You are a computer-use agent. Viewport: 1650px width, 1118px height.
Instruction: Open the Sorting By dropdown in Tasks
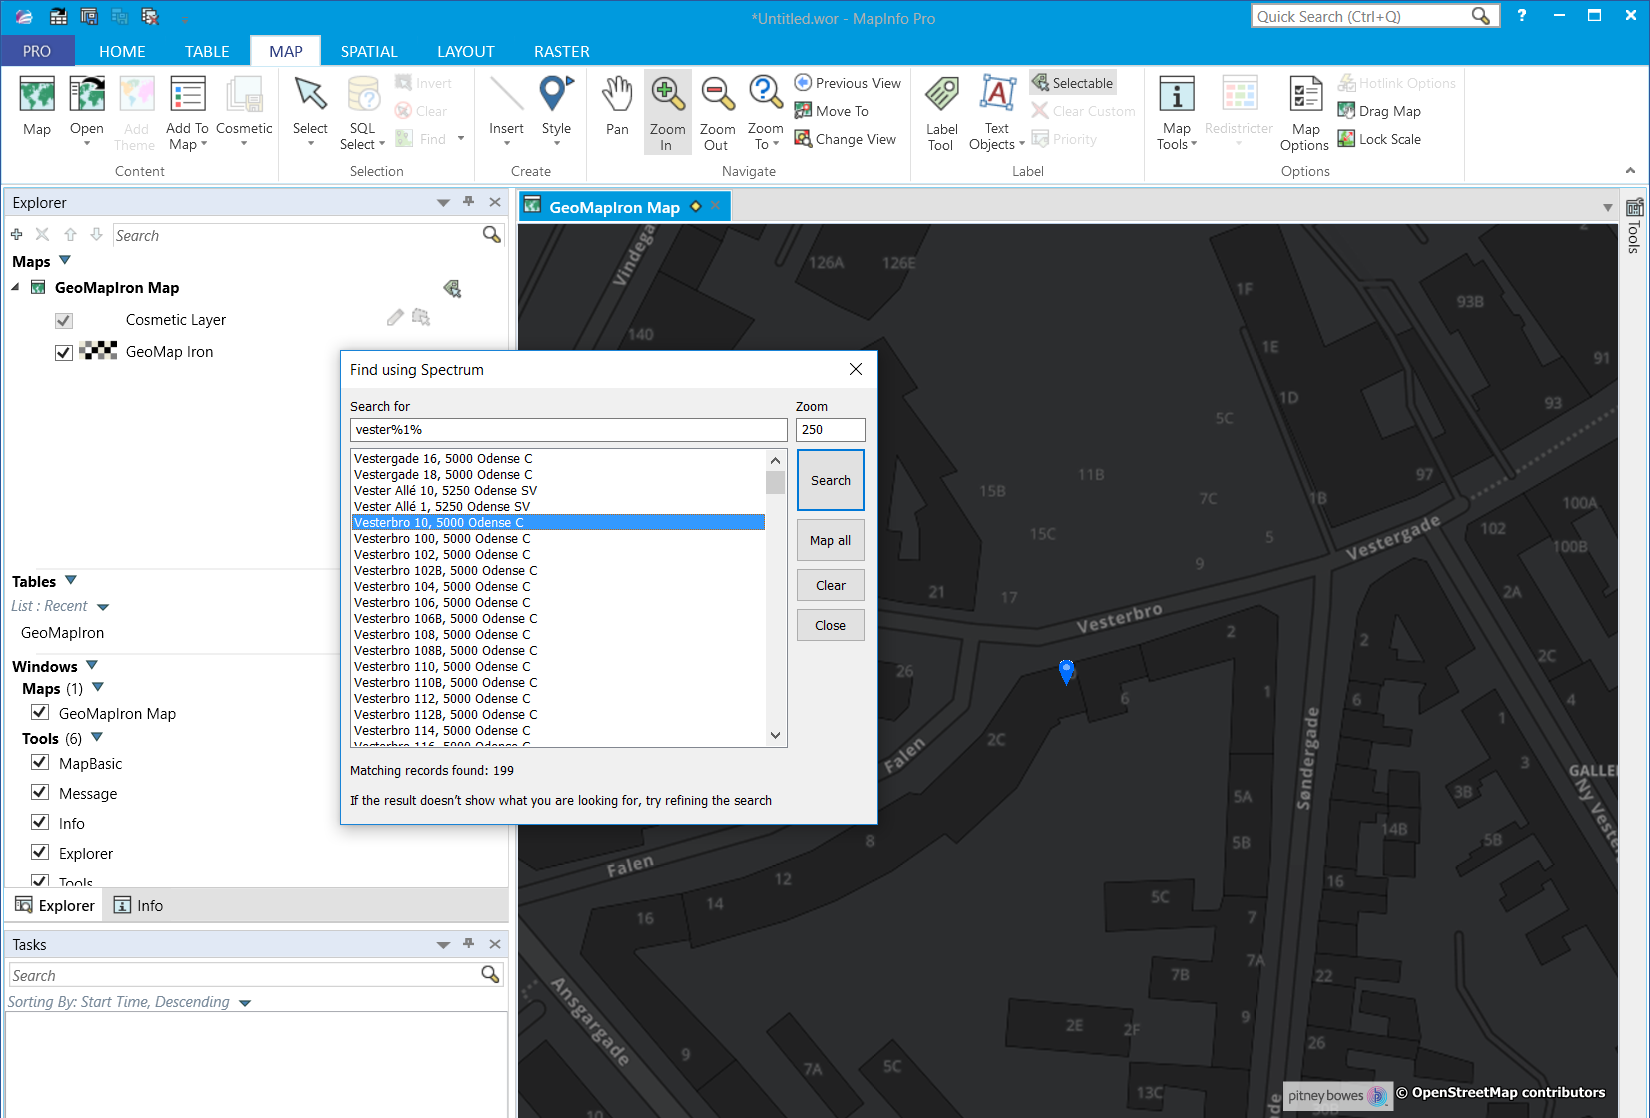click(x=245, y=1003)
